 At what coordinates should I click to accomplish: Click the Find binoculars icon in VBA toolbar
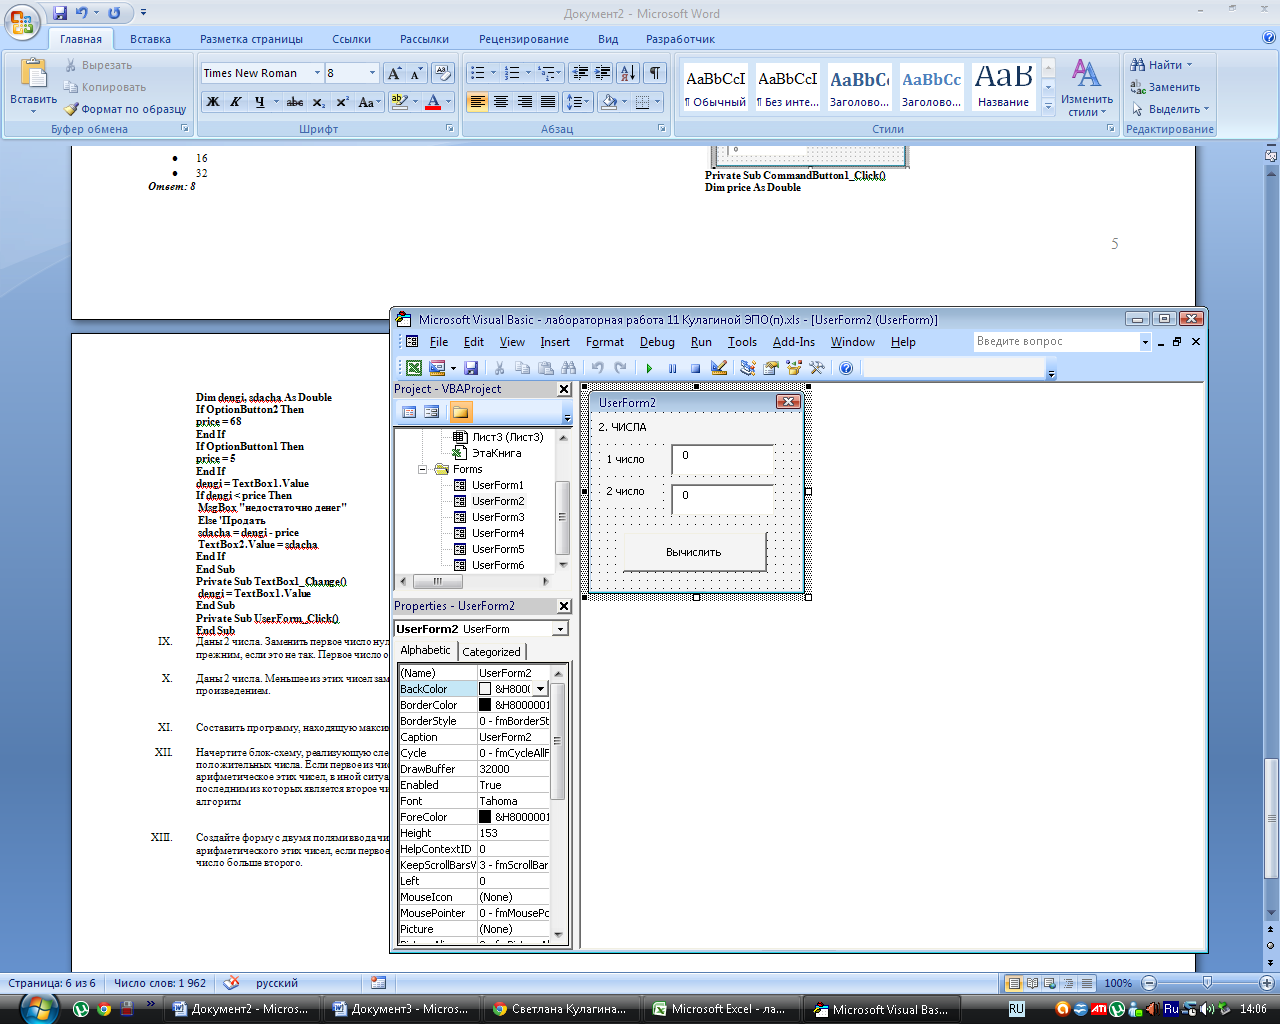[x=569, y=368]
